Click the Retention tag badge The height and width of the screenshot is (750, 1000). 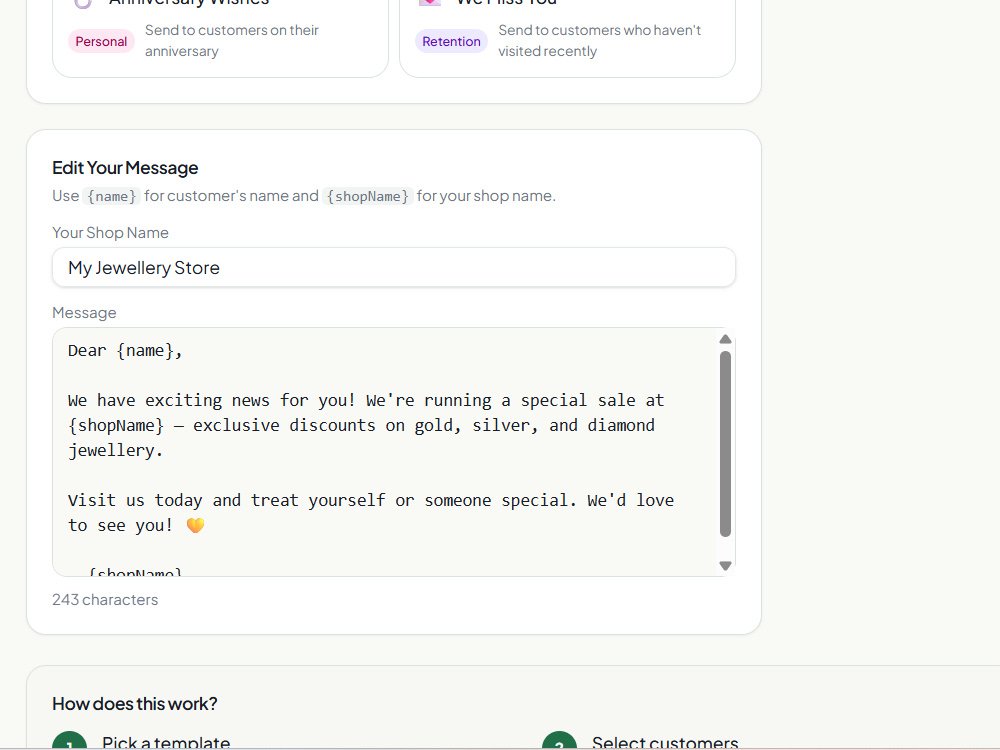[x=451, y=41]
